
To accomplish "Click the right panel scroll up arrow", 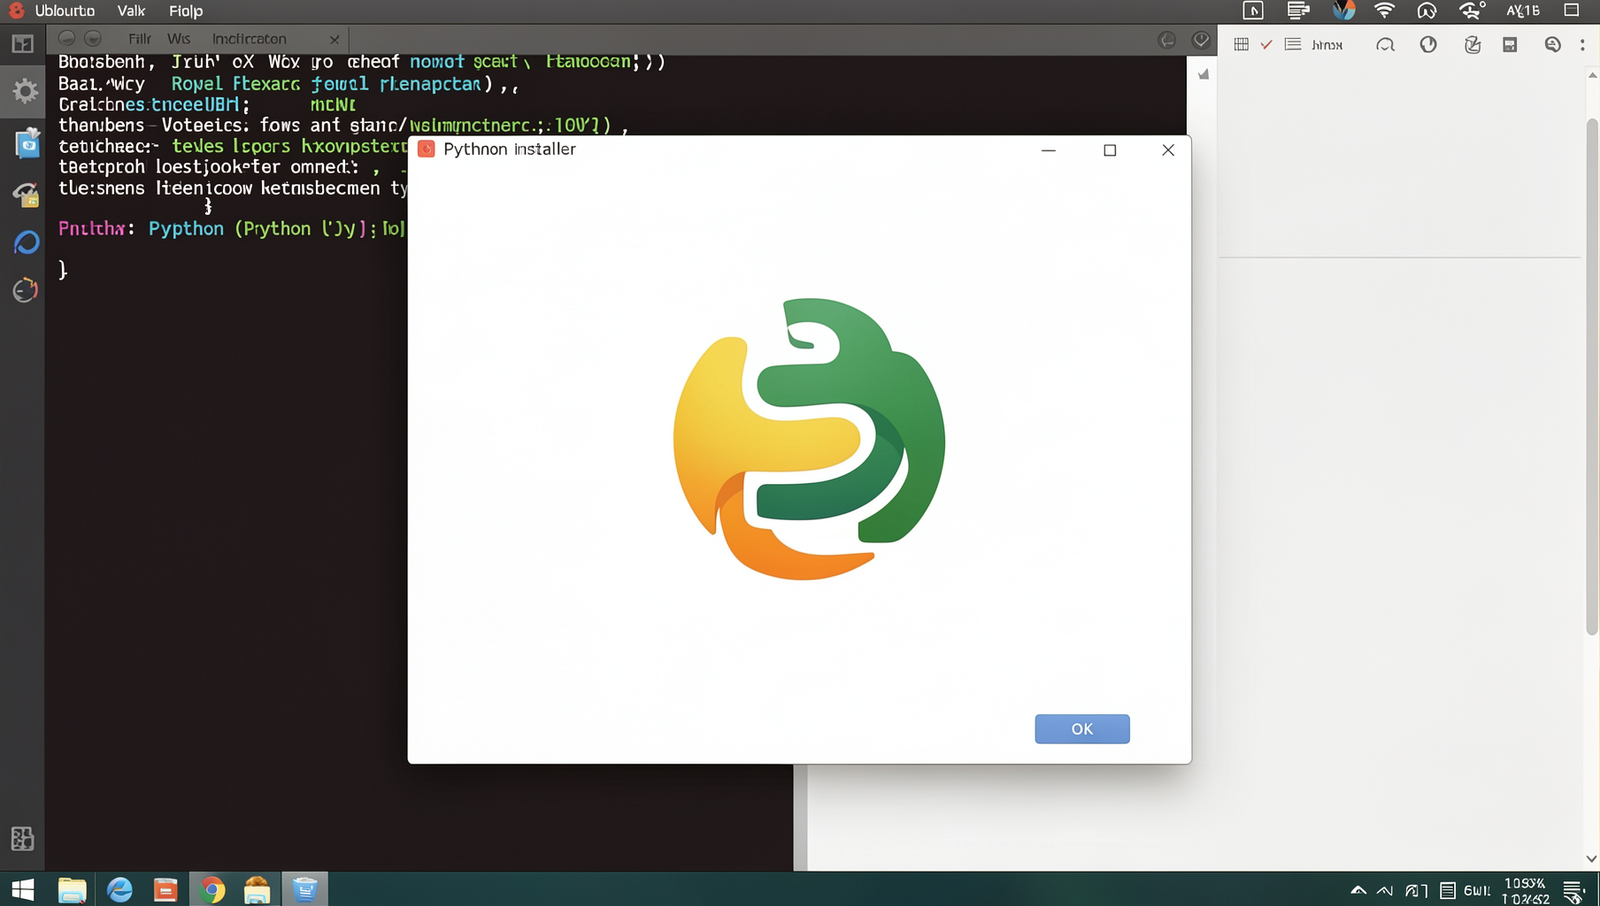I will click(x=1591, y=75).
